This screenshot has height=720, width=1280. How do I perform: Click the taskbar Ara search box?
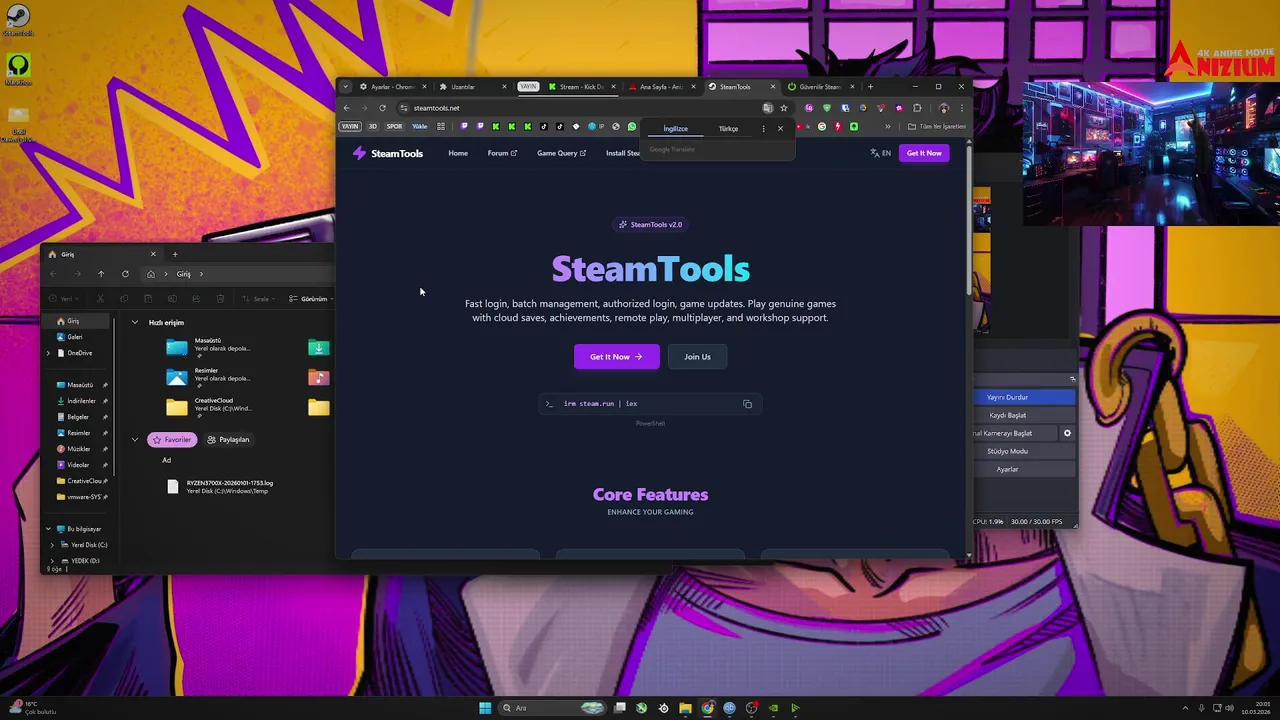552,708
